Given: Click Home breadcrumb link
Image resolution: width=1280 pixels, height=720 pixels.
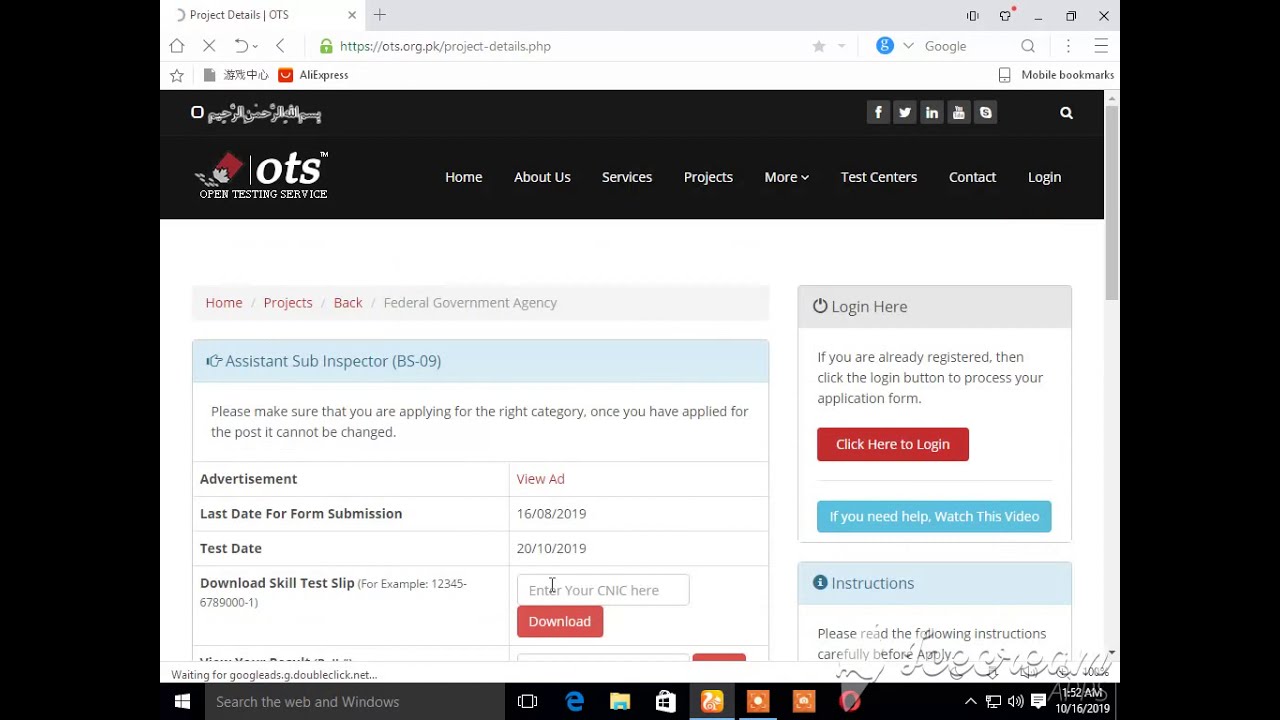Looking at the screenshot, I should tap(224, 303).
